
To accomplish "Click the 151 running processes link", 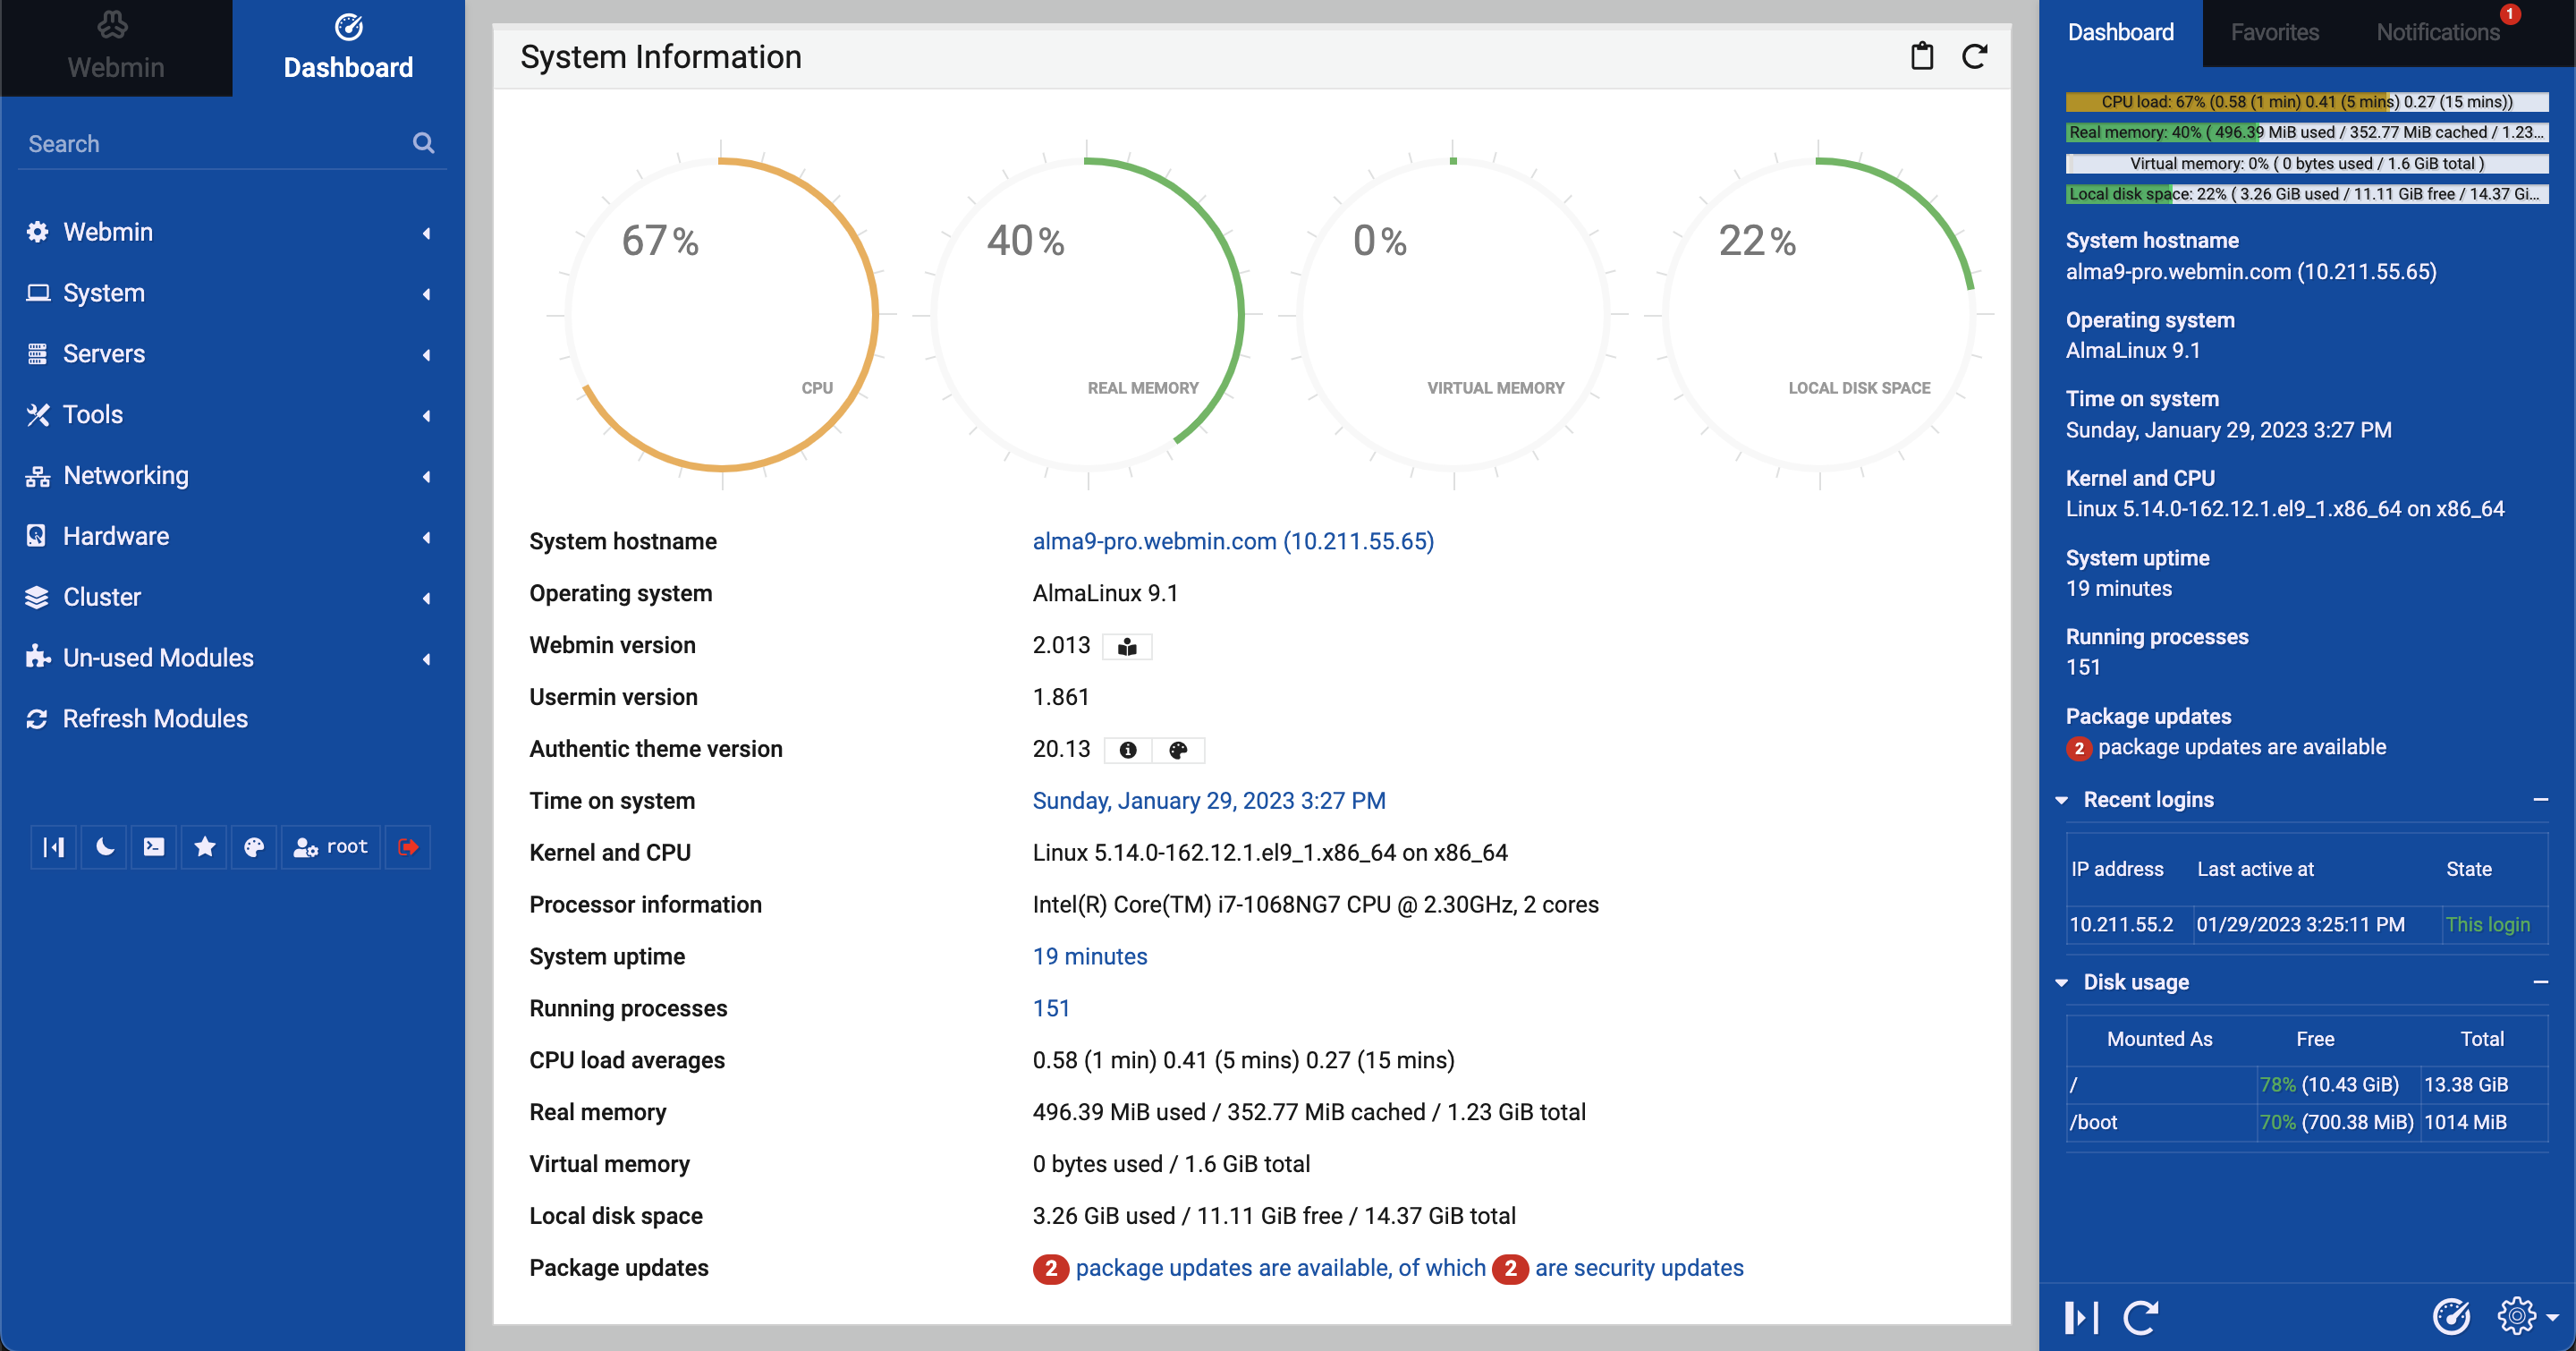I will pyautogui.click(x=1051, y=1008).
